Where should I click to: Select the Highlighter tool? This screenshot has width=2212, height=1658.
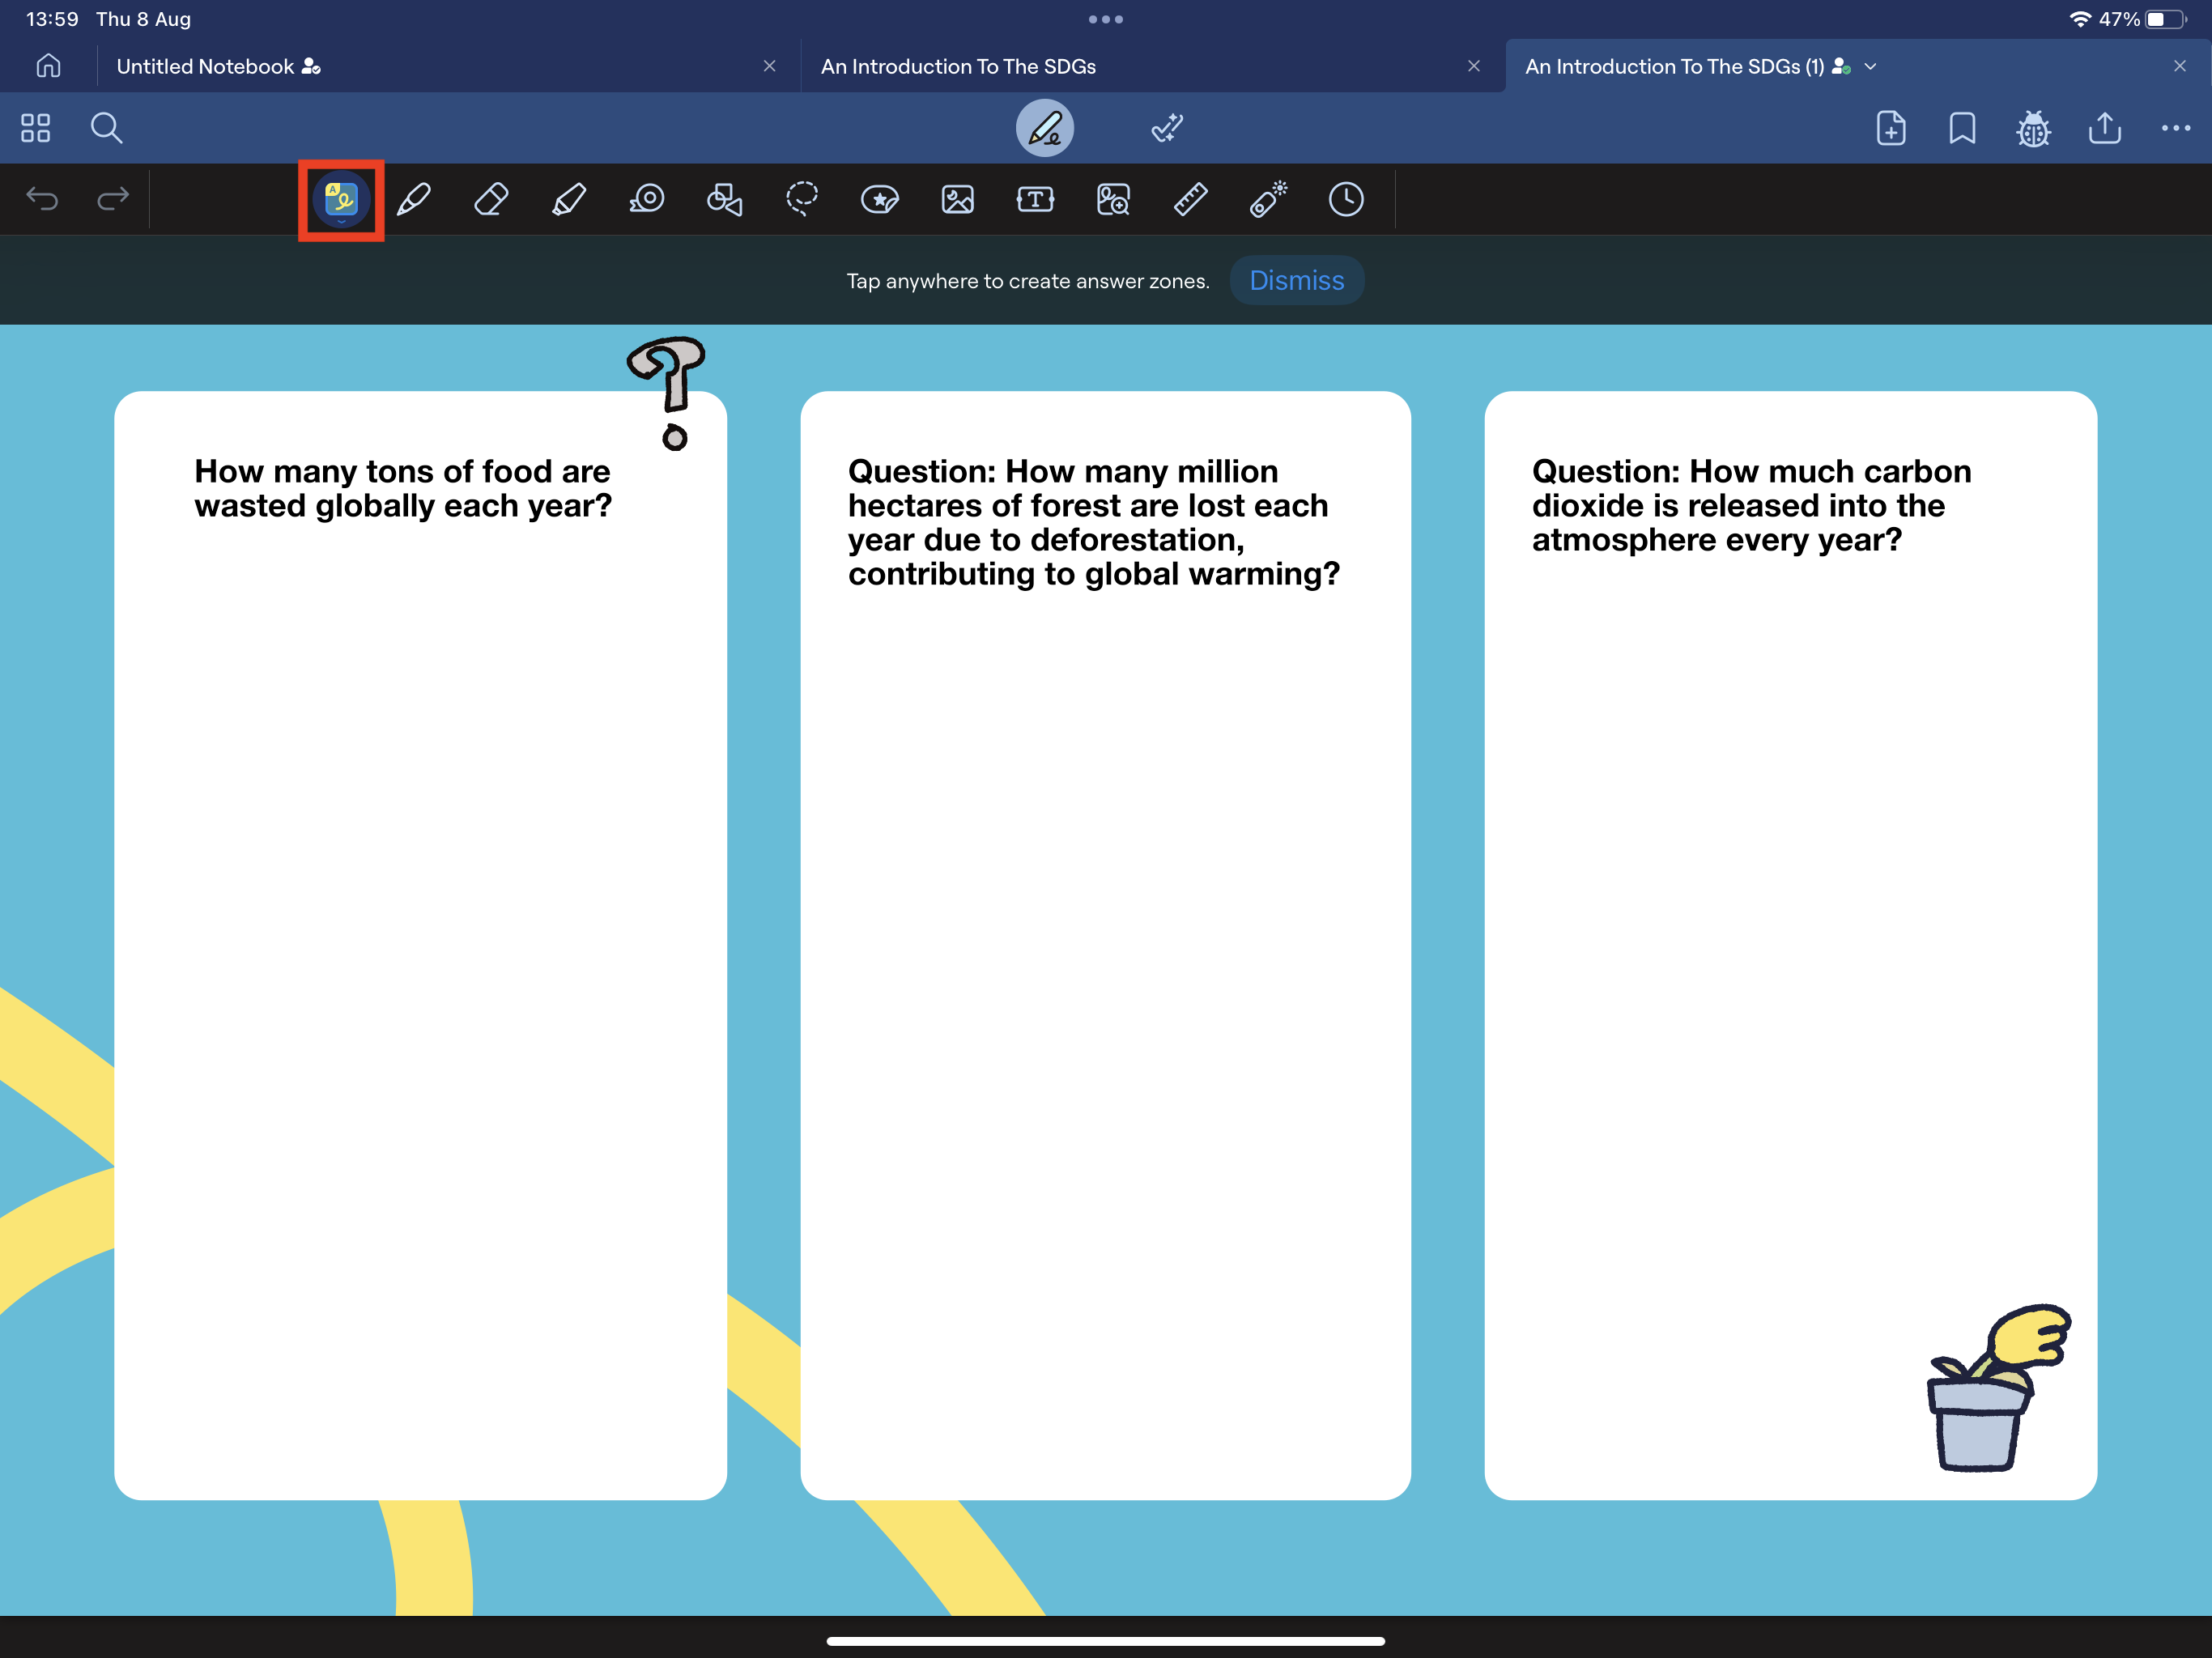(569, 199)
